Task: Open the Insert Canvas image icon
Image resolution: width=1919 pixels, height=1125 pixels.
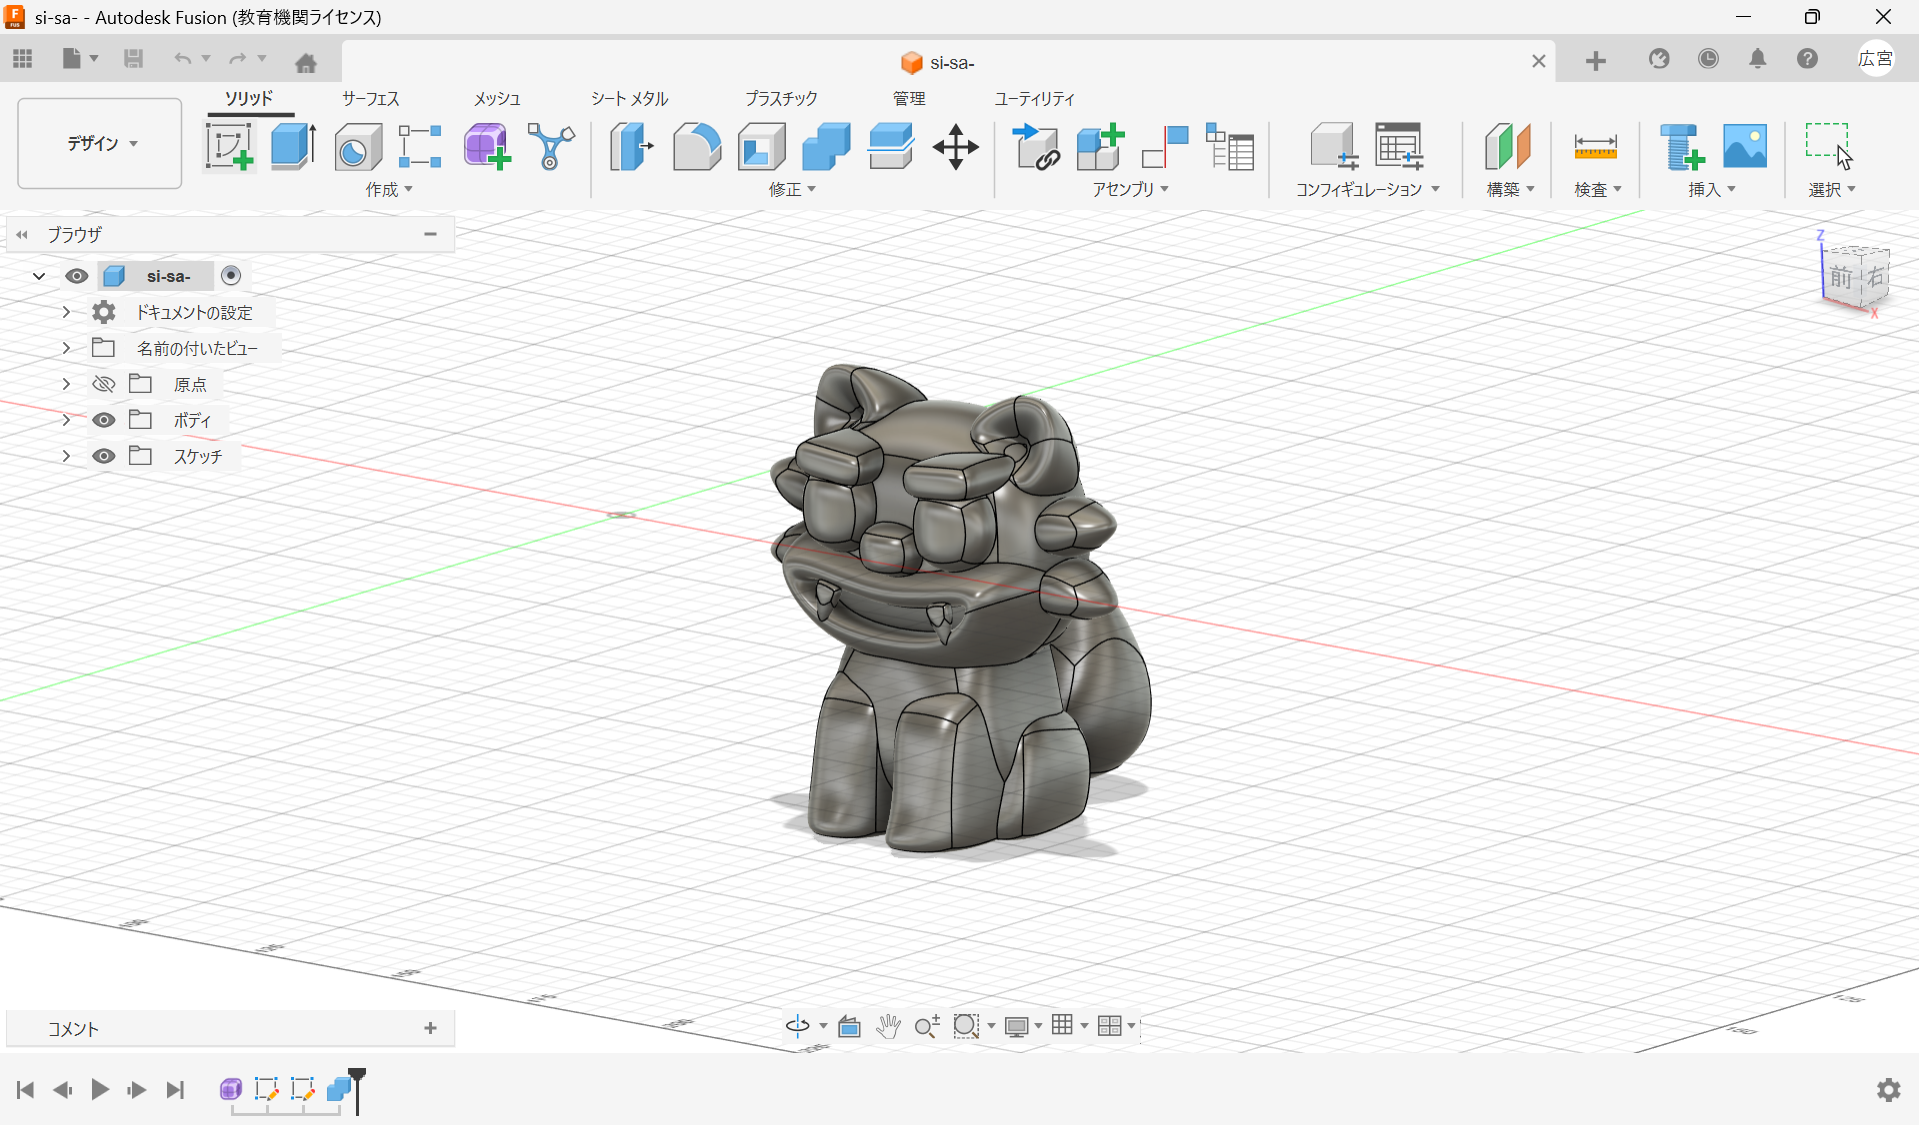Action: tap(1745, 147)
